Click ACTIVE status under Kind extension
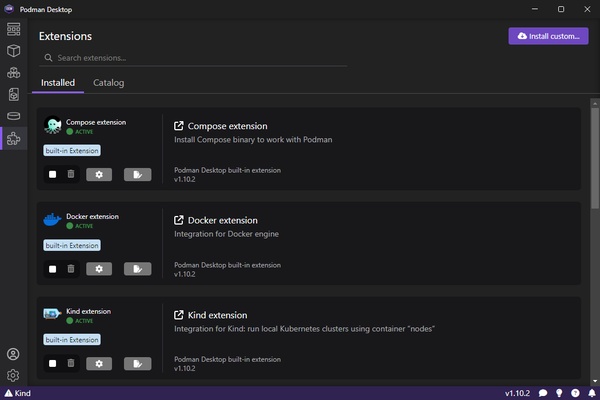Image resolution: width=600 pixels, height=400 pixels. pos(80,321)
